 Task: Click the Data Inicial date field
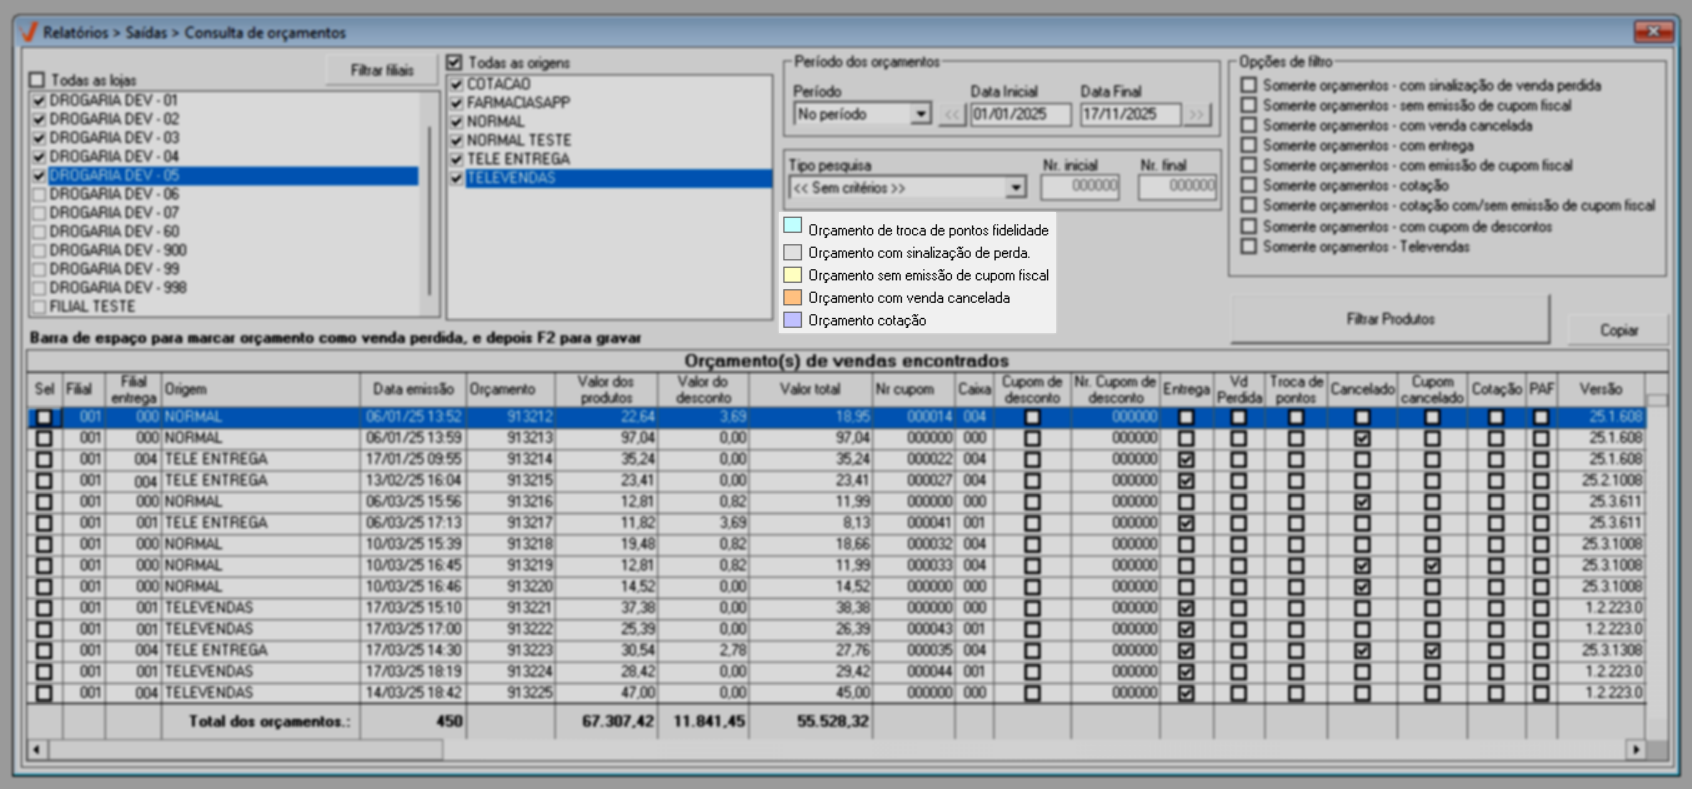tap(1019, 115)
